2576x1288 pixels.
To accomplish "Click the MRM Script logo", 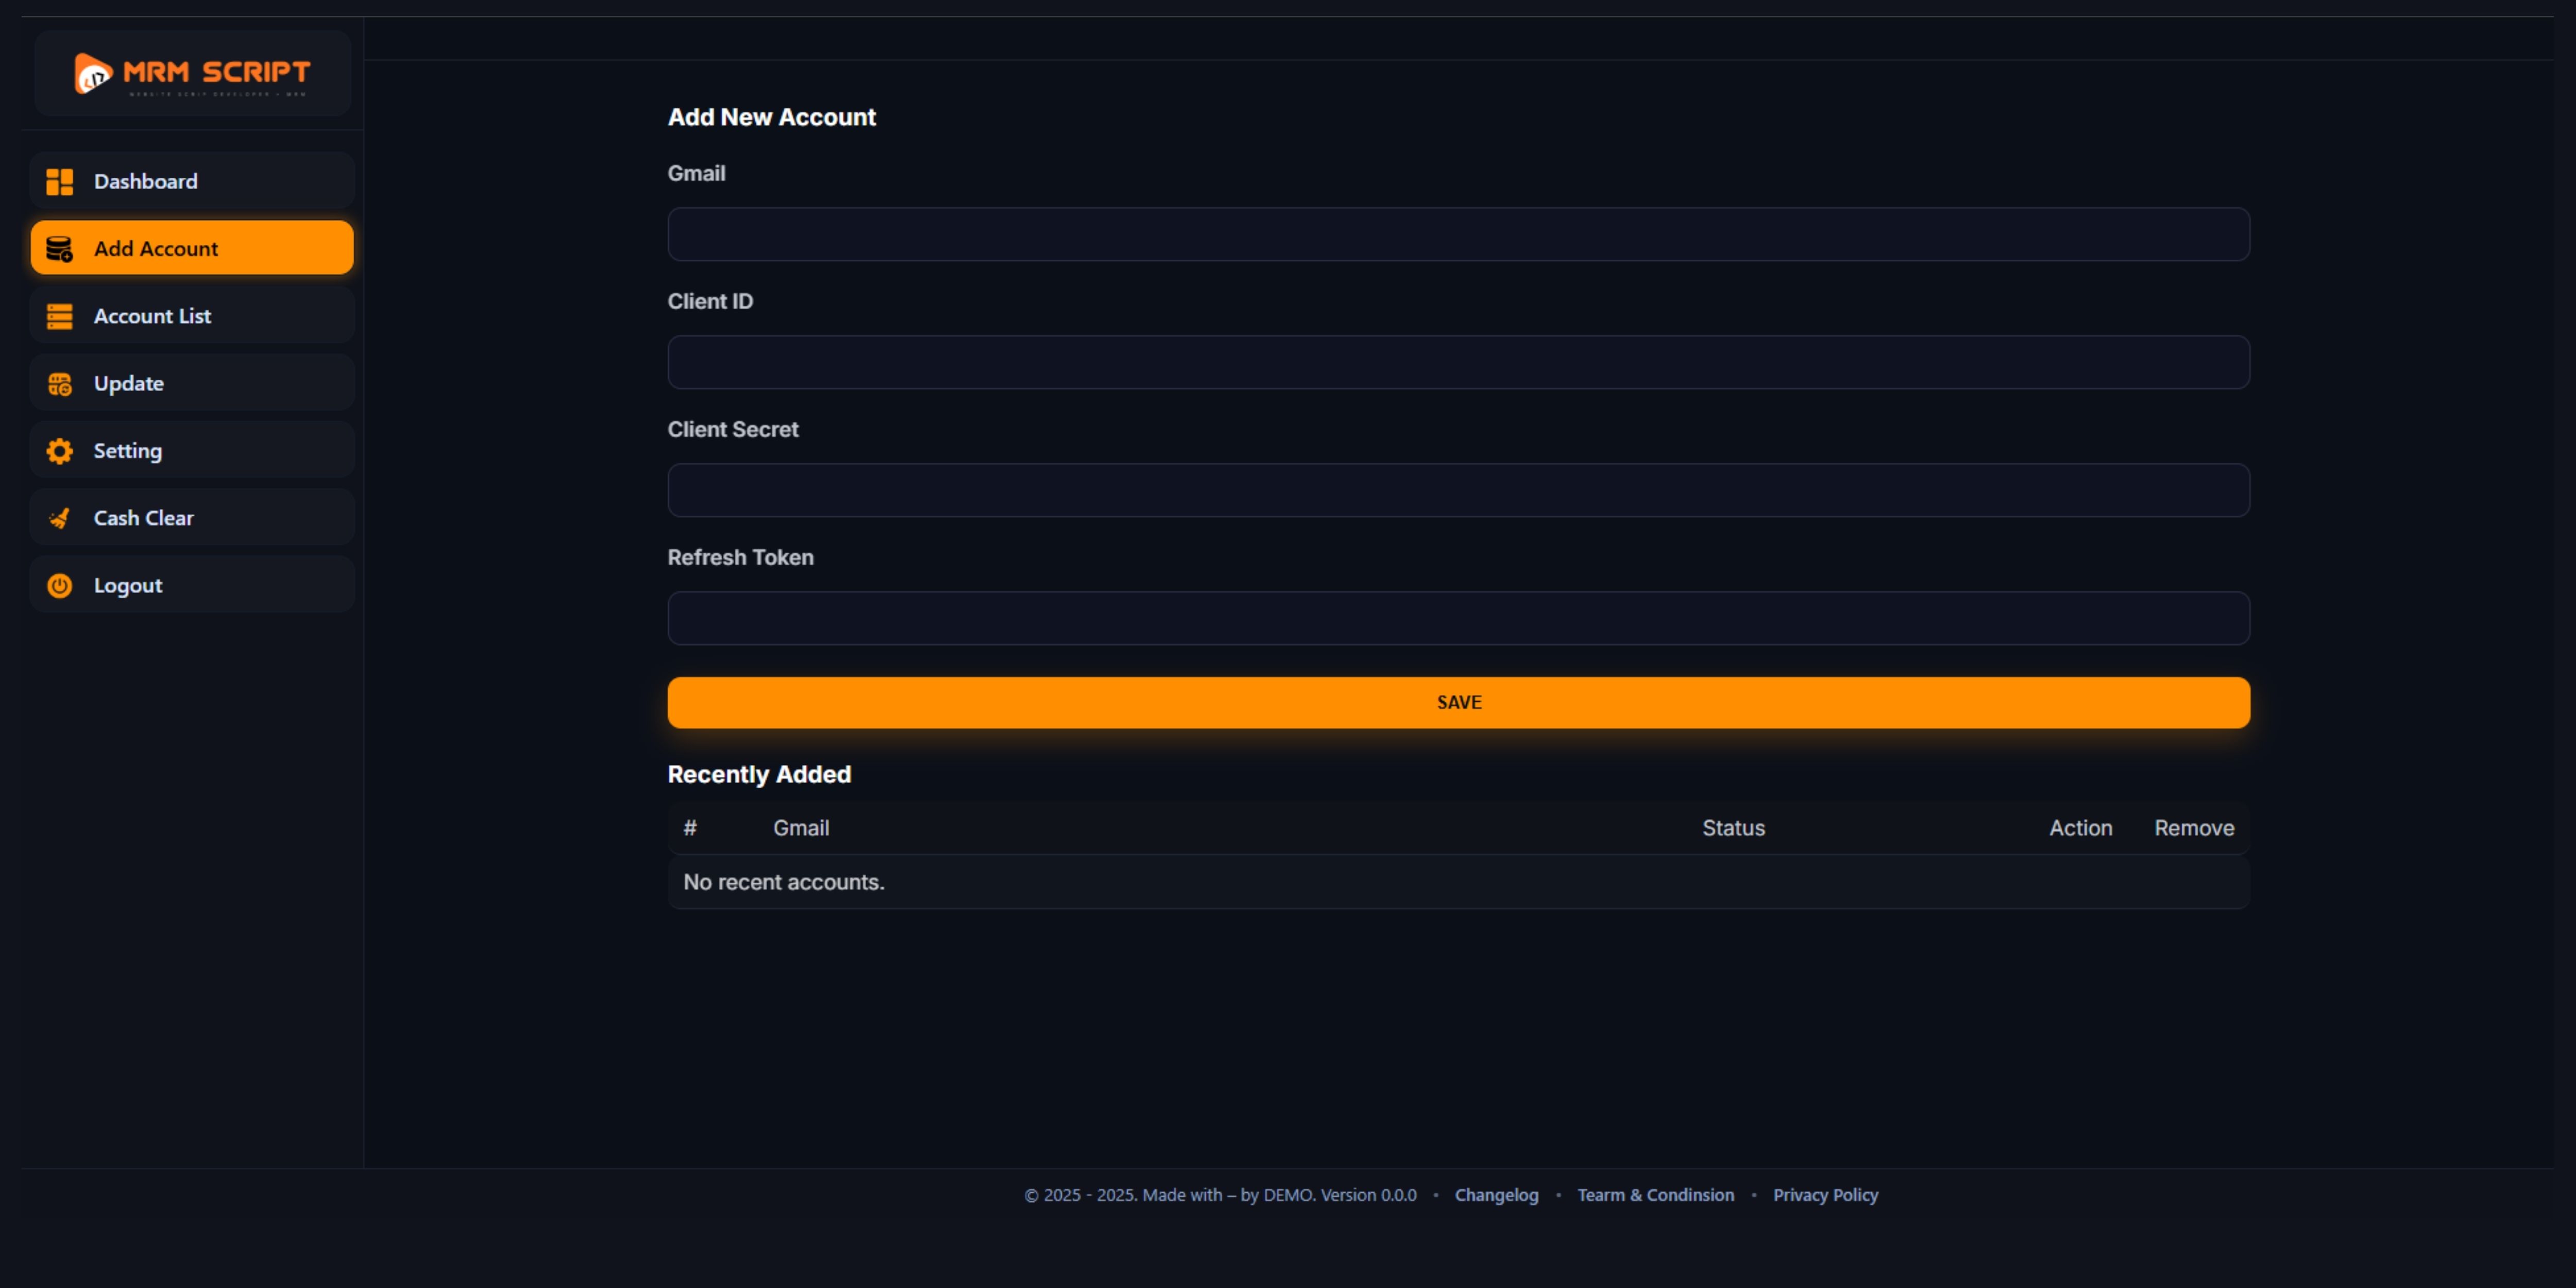I will click(x=192, y=73).
